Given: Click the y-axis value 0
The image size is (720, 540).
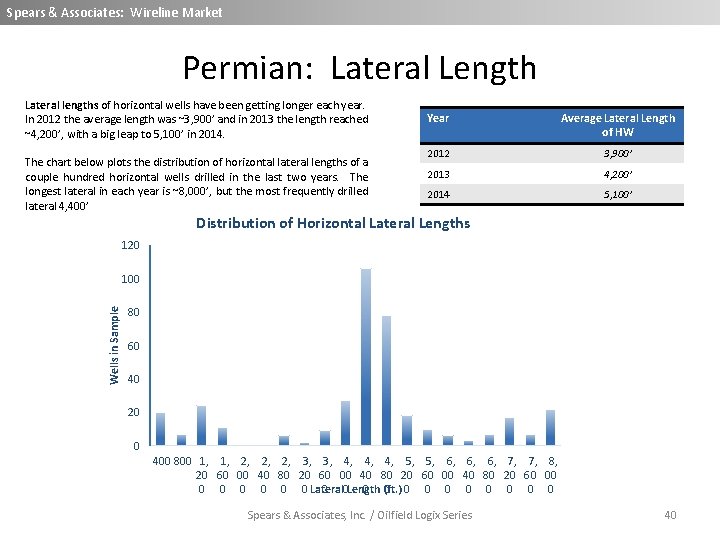Looking at the screenshot, I should (x=136, y=446).
